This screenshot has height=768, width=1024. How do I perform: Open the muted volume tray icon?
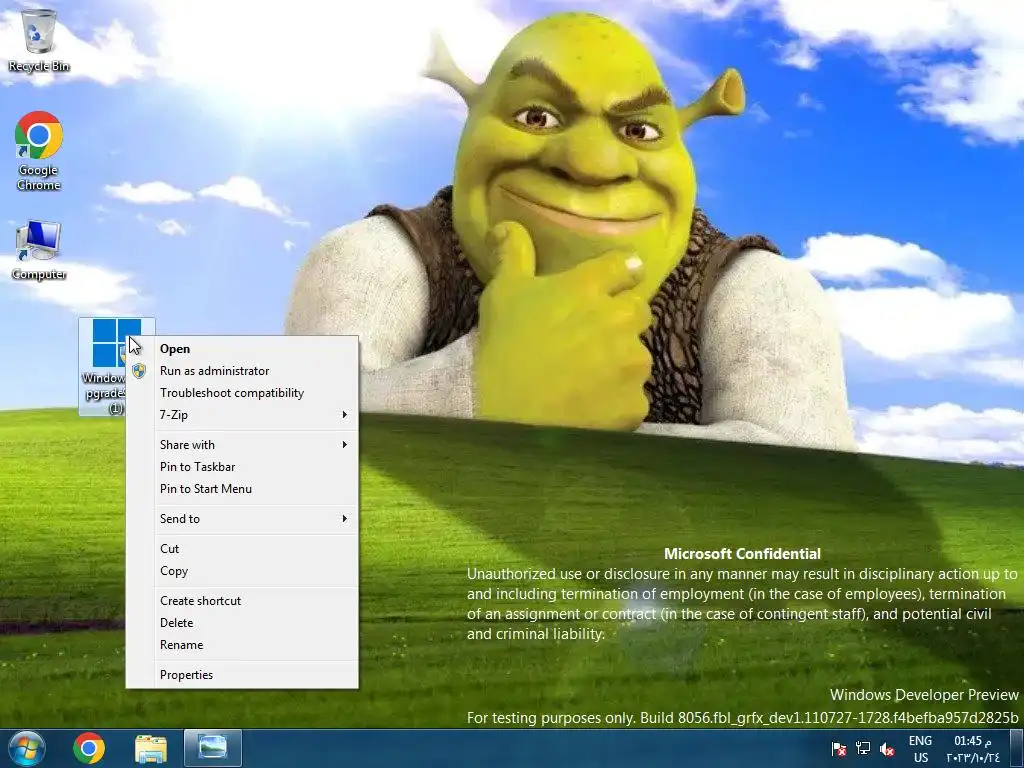(x=887, y=749)
